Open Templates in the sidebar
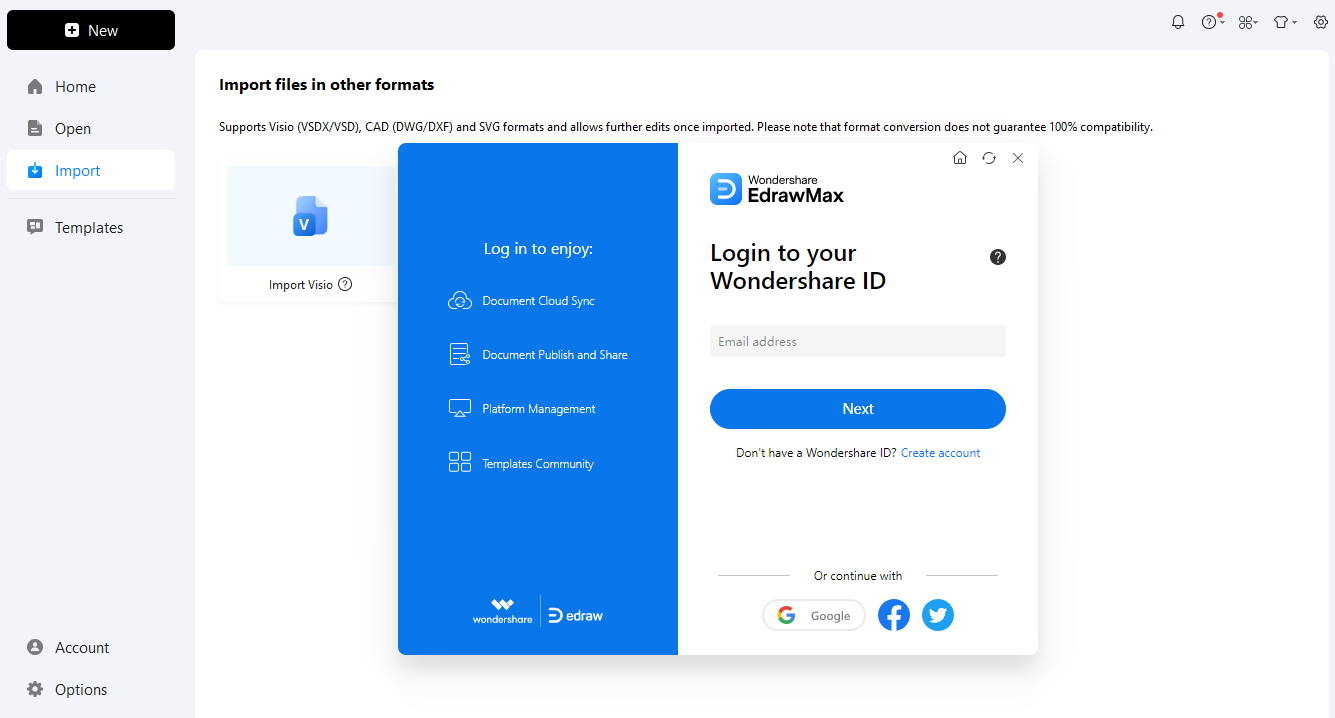This screenshot has height=718, width=1335. point(91,228)
